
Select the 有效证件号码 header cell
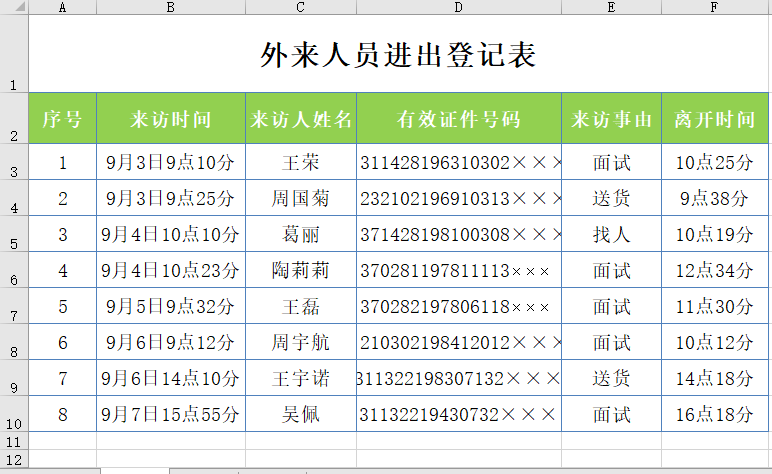coord(458,120)
